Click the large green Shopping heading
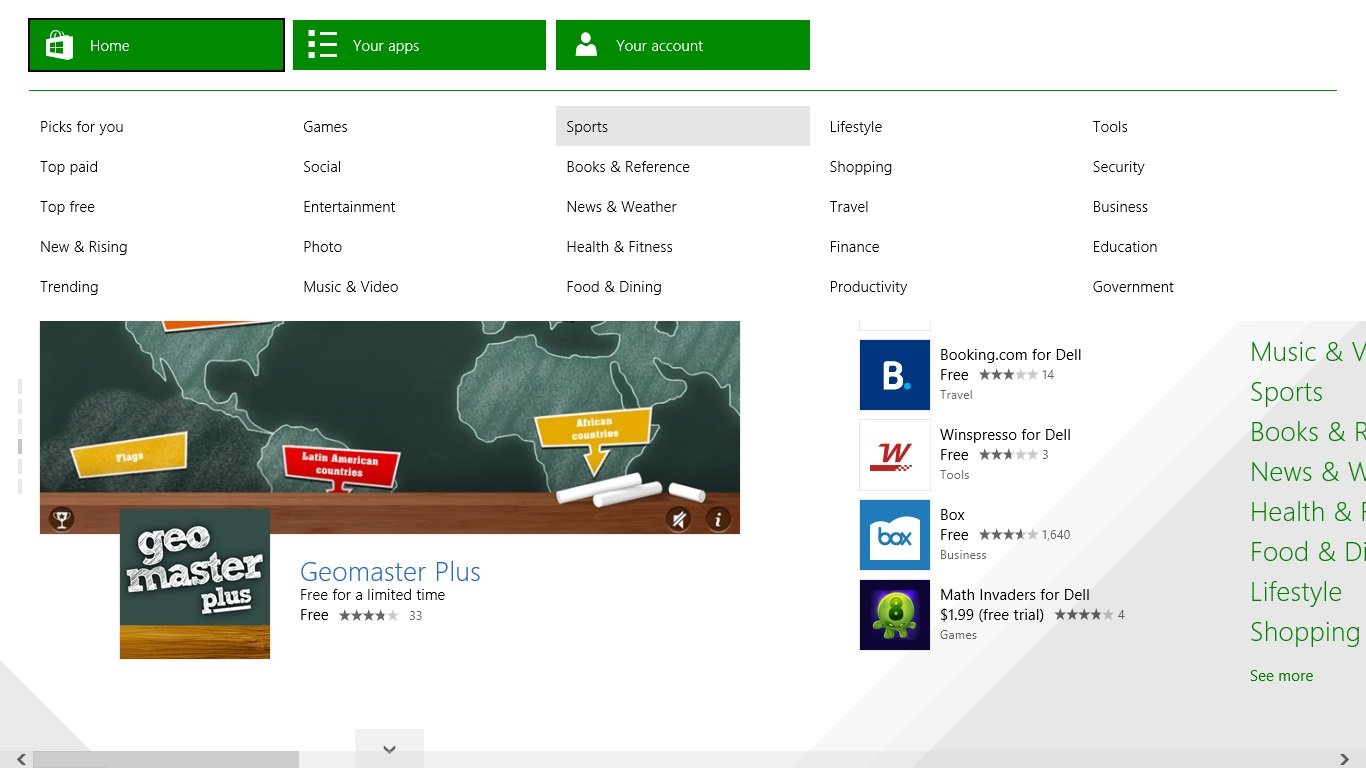Screen dimensions: 1366x768 (1305, 632)
